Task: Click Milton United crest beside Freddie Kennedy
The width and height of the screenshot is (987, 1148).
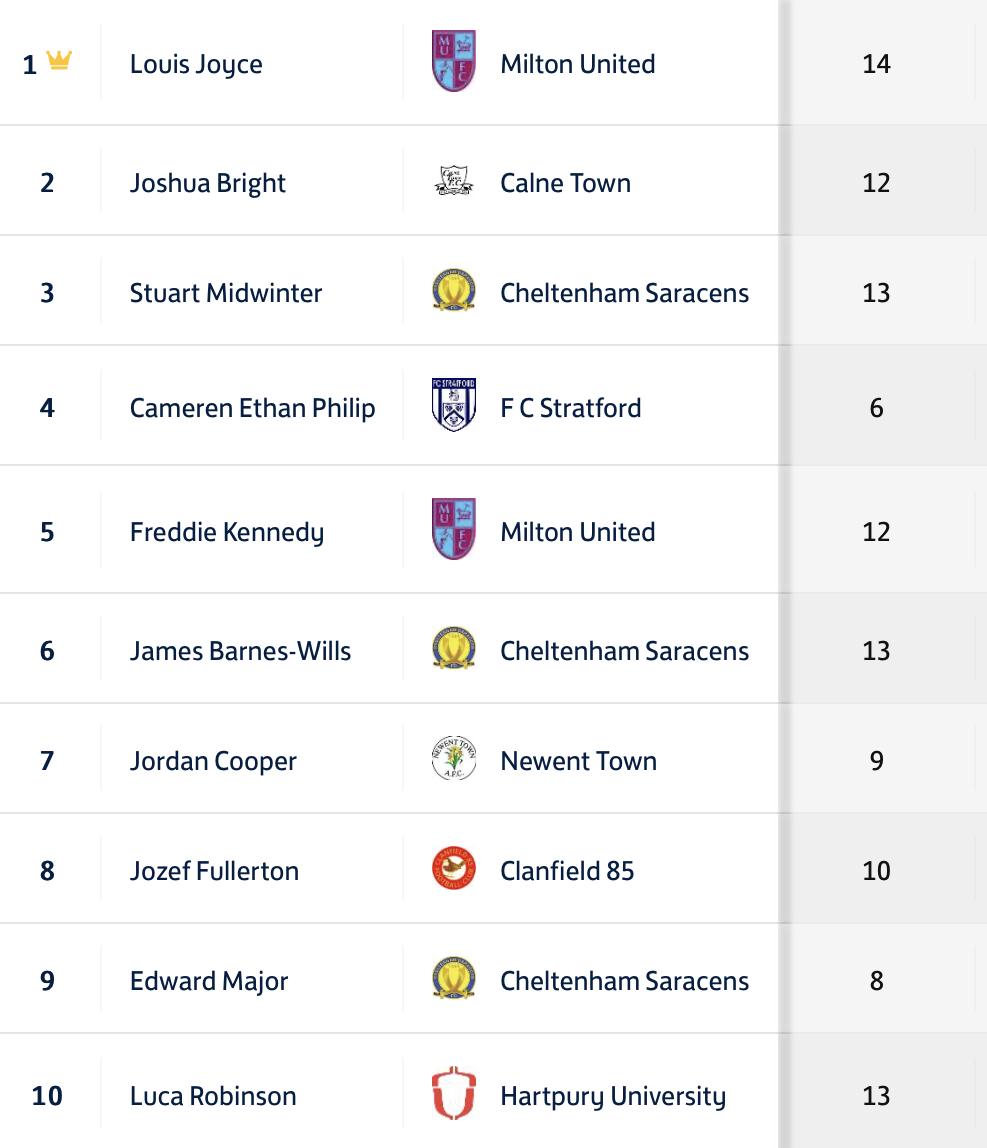Action: [453, 530]
